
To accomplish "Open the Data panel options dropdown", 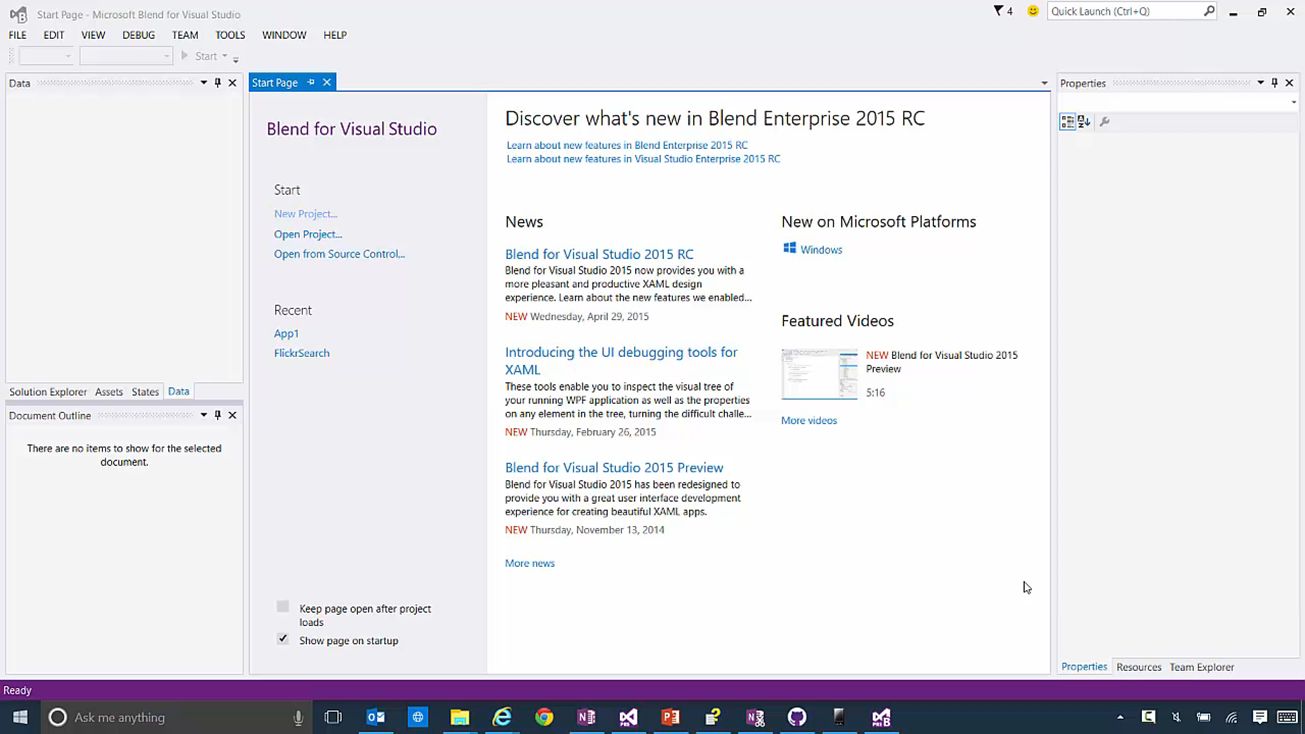I will click(204, 83).
